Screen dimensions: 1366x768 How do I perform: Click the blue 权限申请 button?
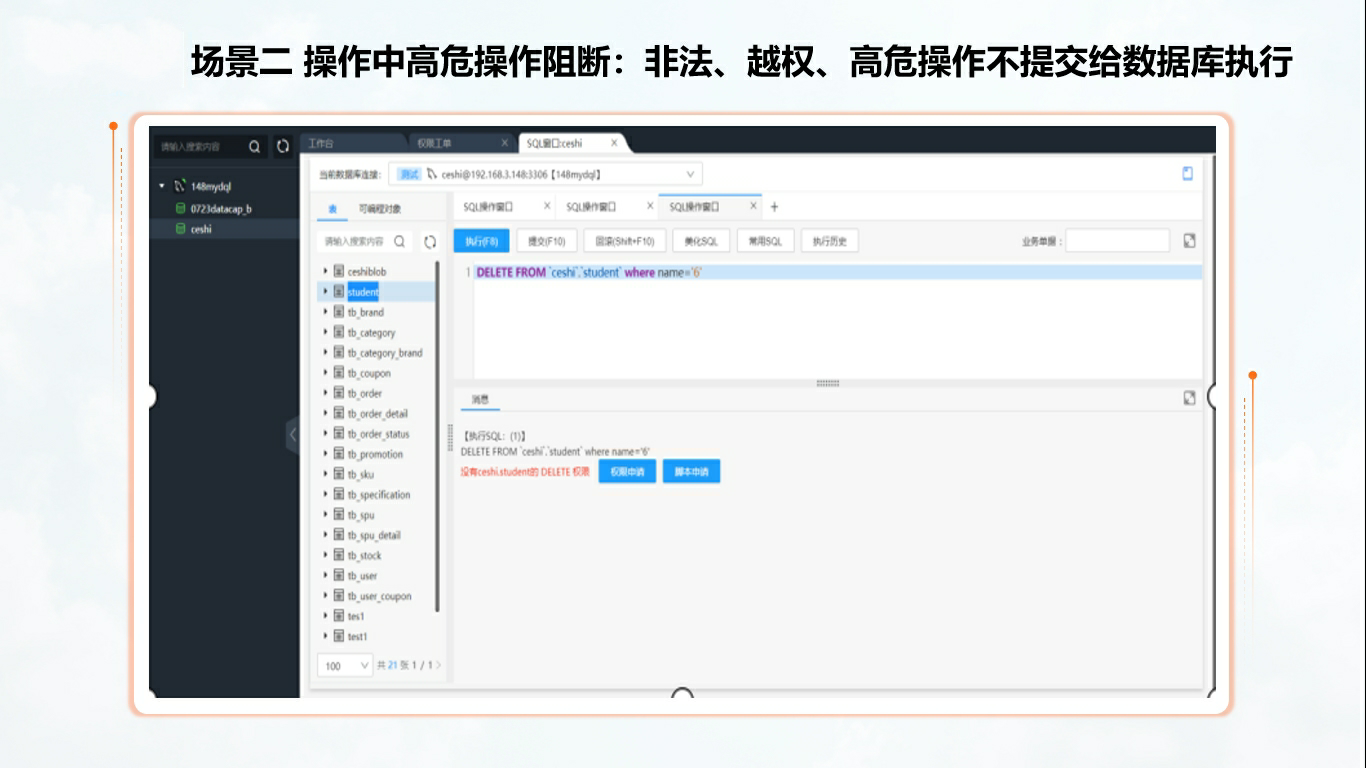coord(627,471)
